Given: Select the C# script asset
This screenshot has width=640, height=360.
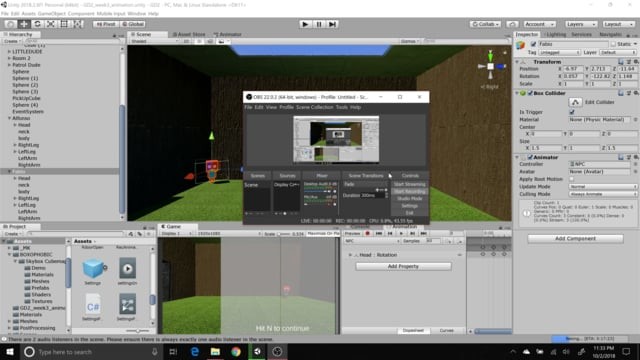Looking at the screenshot, I should coord(93,307).
